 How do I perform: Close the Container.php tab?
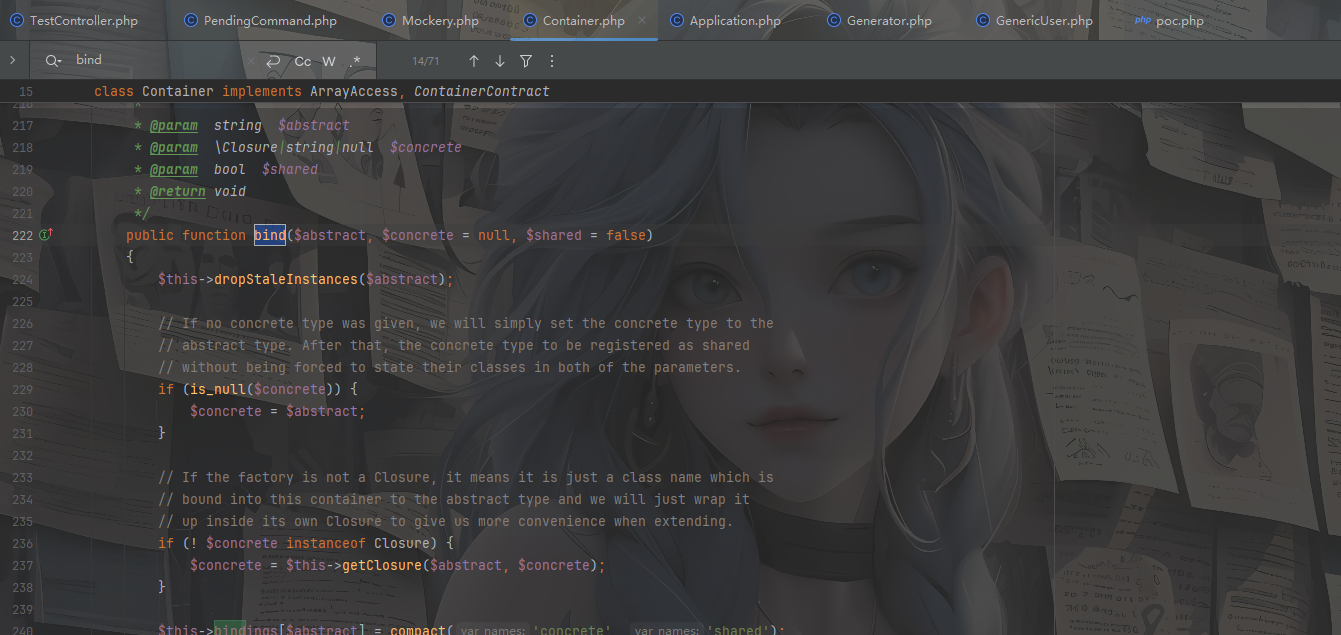(x=642, y=20)
